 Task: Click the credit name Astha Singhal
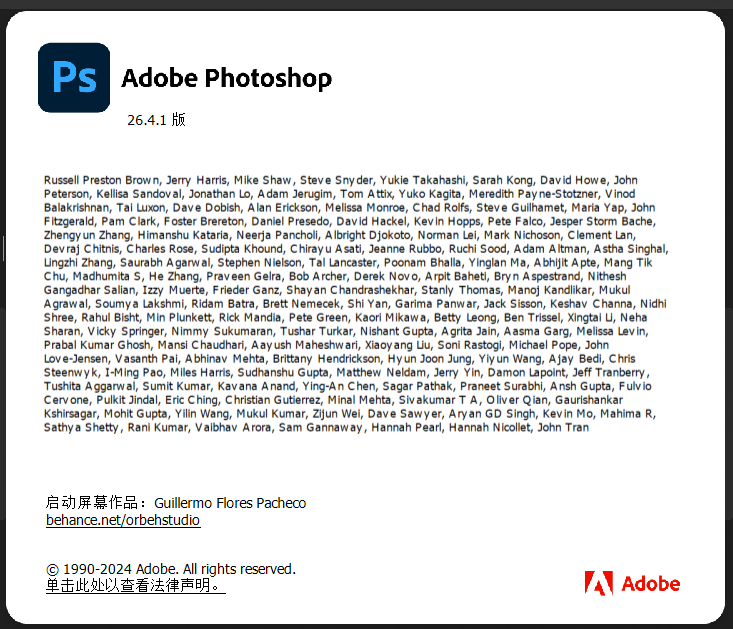click(x=630, y=249)
